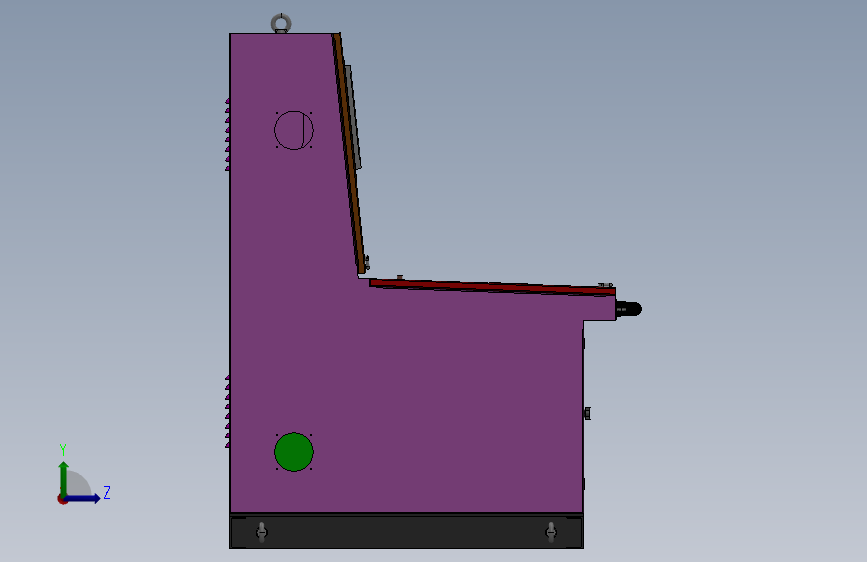Select the green circular plug on side panel
Image resolution: width=867 pixels, height=562 pixels.
coord(294,452)
